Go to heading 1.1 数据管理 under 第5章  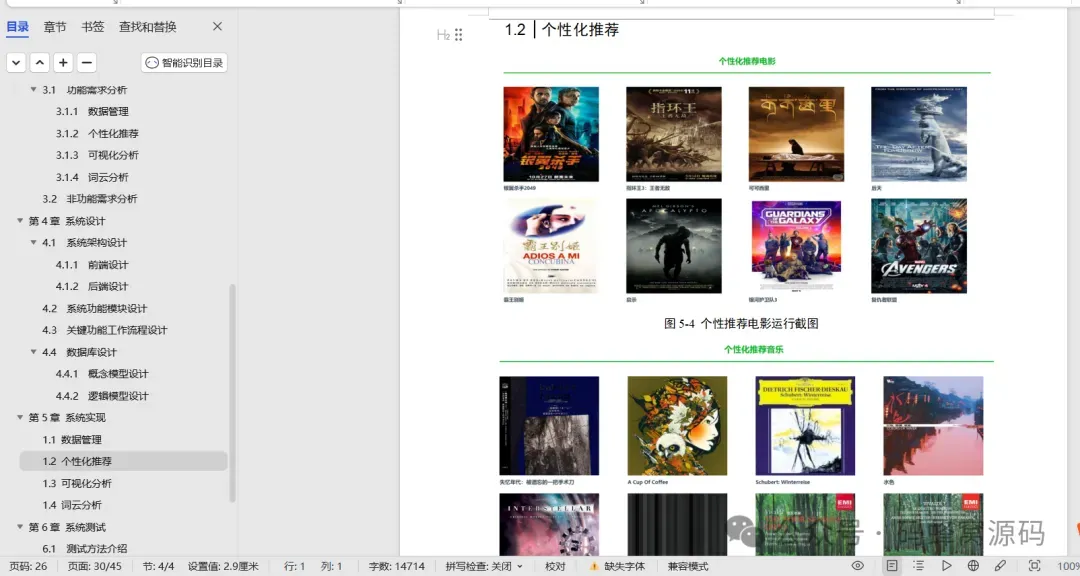click(x=72, y=440)
